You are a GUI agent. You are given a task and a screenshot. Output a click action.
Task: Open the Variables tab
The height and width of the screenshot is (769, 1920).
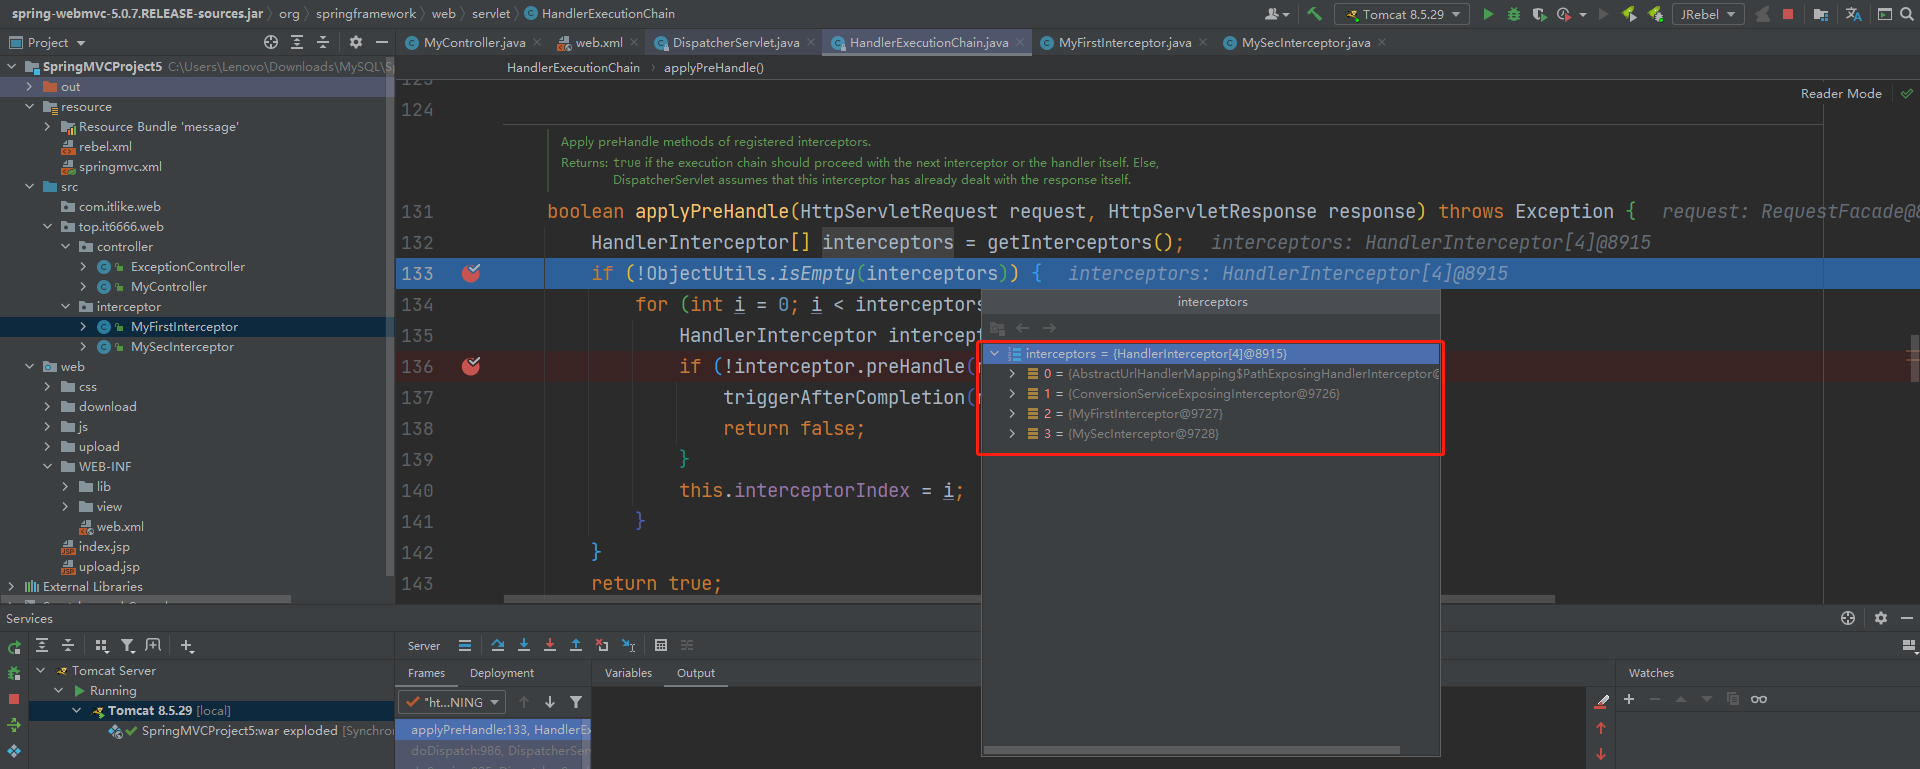[x=628, y=673]
